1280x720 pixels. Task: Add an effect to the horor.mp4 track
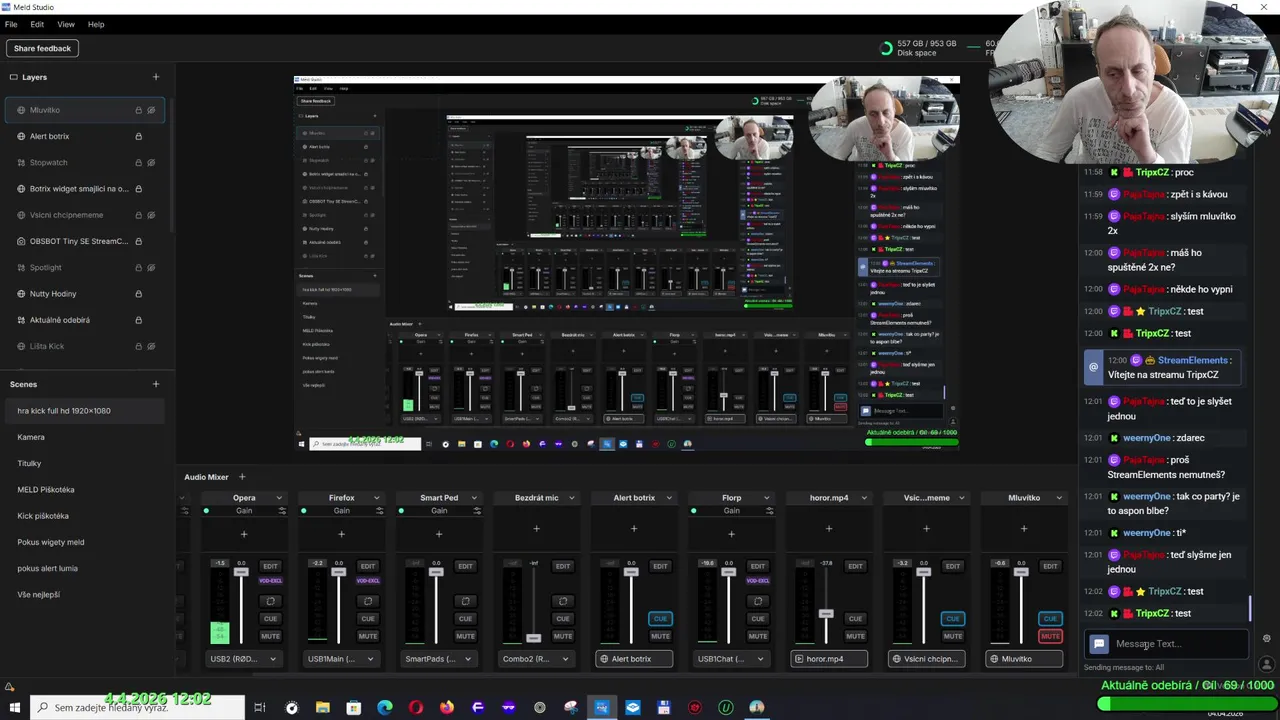(x=829, y=528)
